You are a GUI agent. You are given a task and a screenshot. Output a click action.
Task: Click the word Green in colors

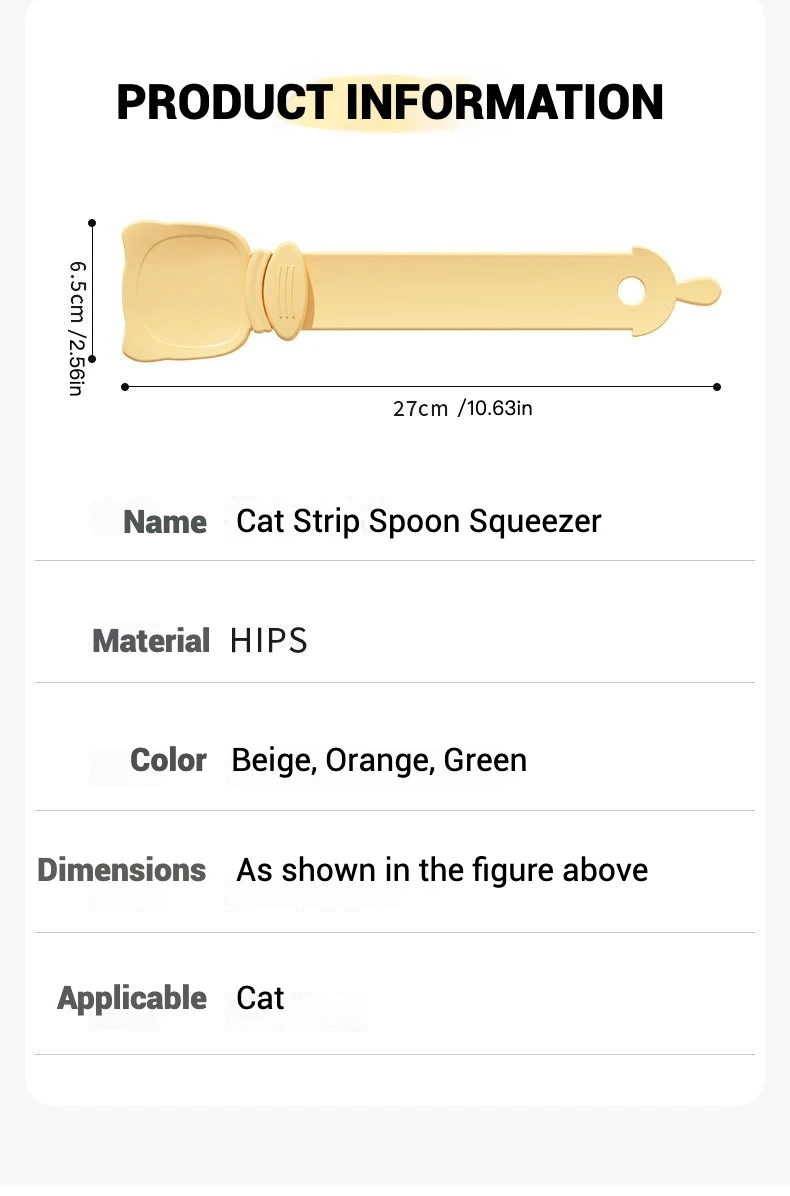click(485, 760)
